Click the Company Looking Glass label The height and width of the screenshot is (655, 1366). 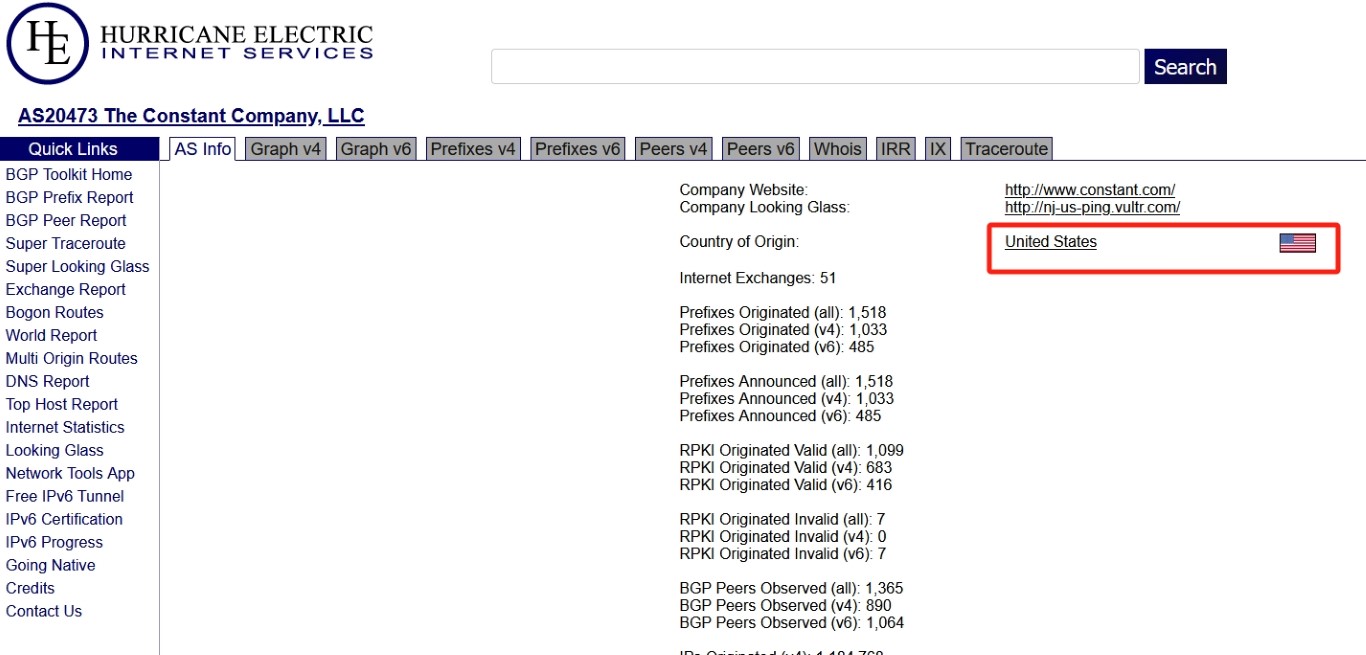tap(764, 207)
